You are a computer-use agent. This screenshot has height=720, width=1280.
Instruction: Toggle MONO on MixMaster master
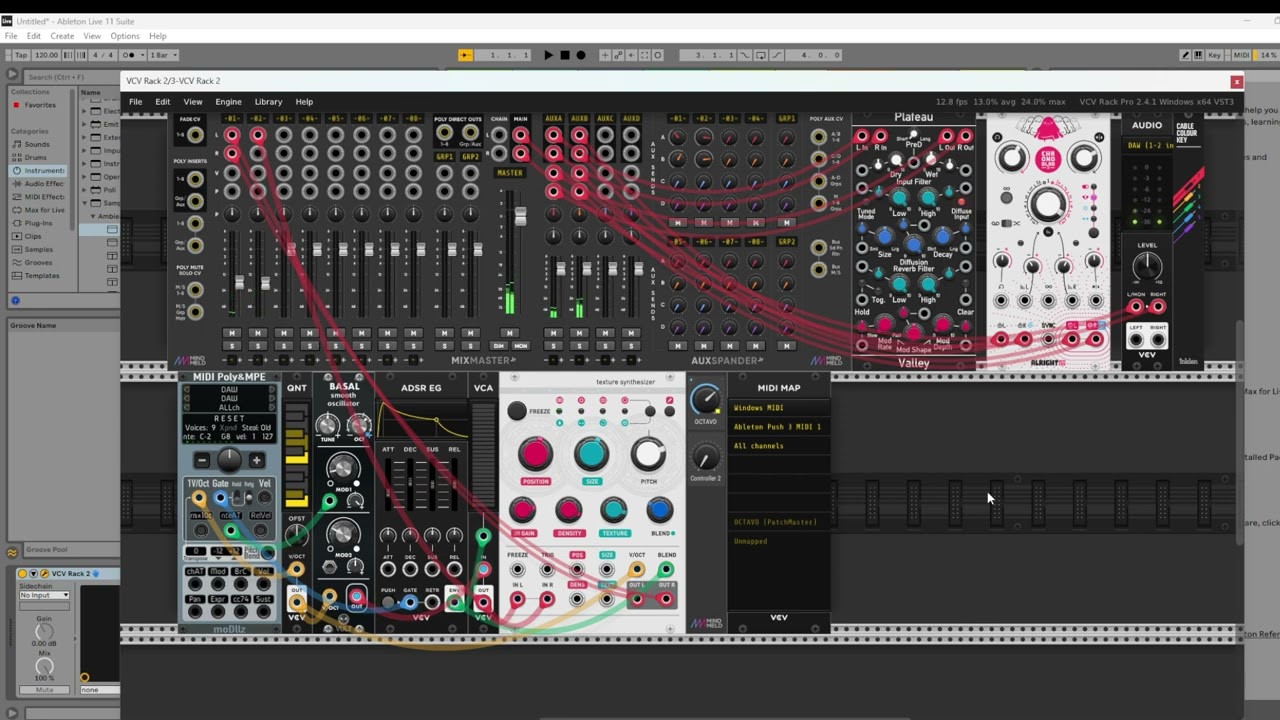click(x=521, y=346)
